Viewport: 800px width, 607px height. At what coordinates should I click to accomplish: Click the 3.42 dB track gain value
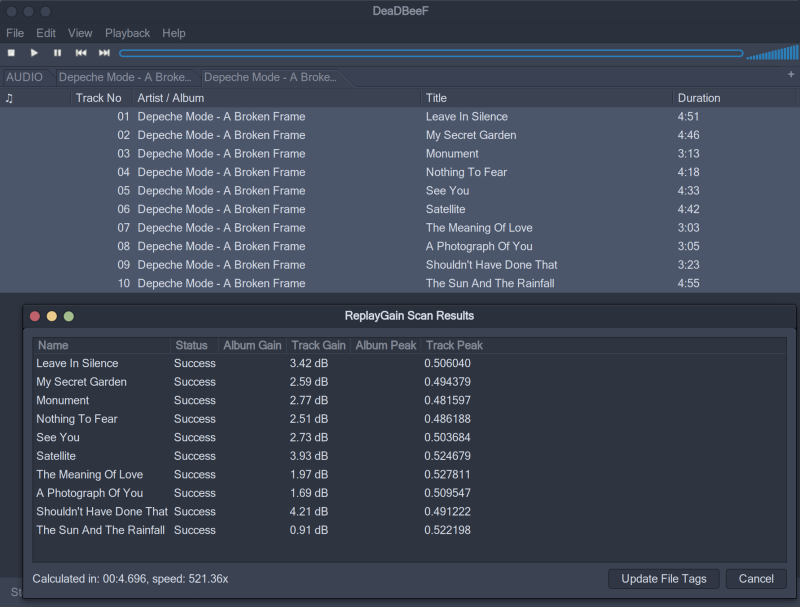[309, 363]
